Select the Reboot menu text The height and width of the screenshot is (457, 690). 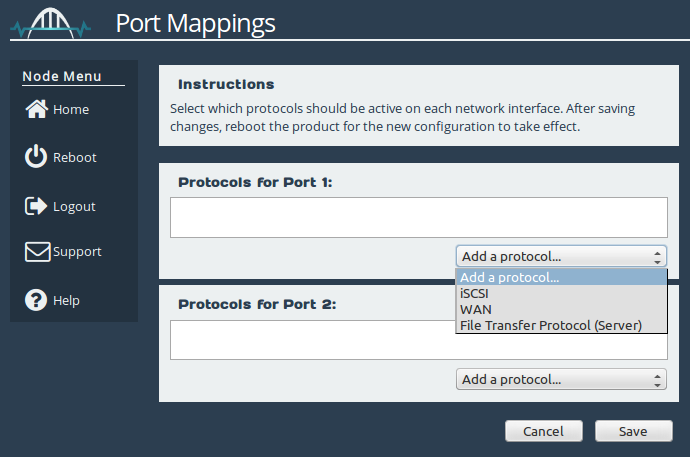pos(74,157)
